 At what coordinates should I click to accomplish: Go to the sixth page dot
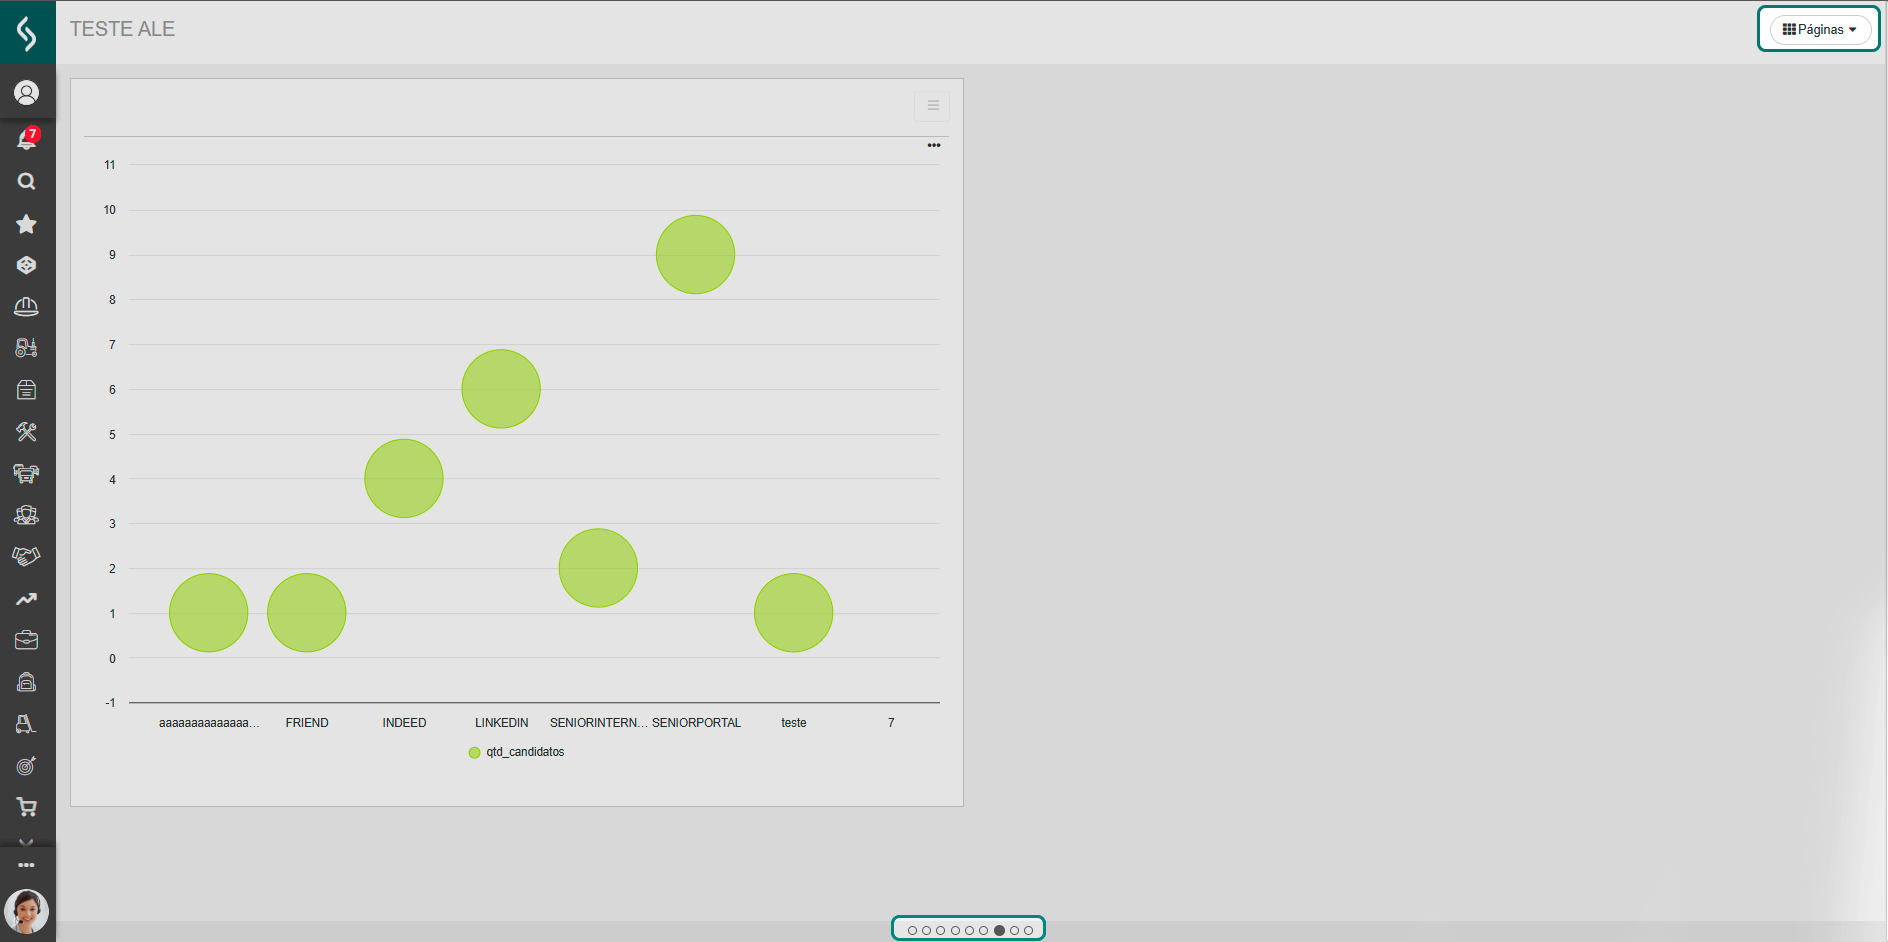click(984, 931)
